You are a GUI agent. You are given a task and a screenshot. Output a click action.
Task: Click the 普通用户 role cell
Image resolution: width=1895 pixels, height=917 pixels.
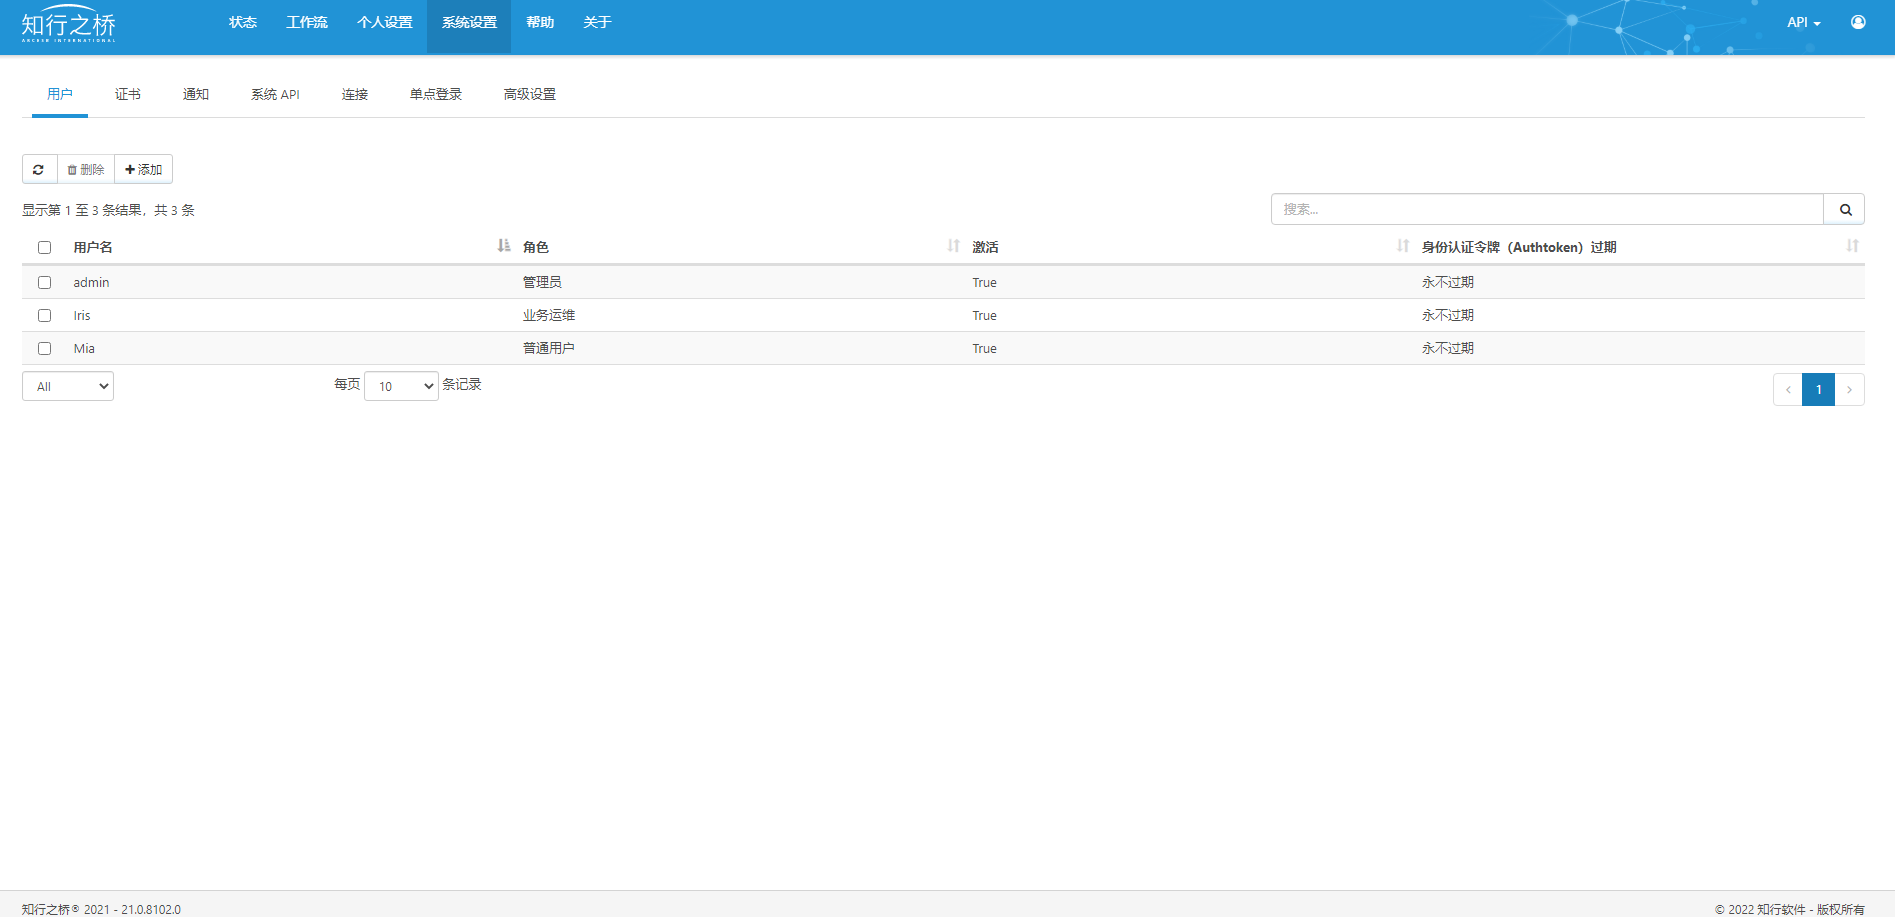(549, 348)
